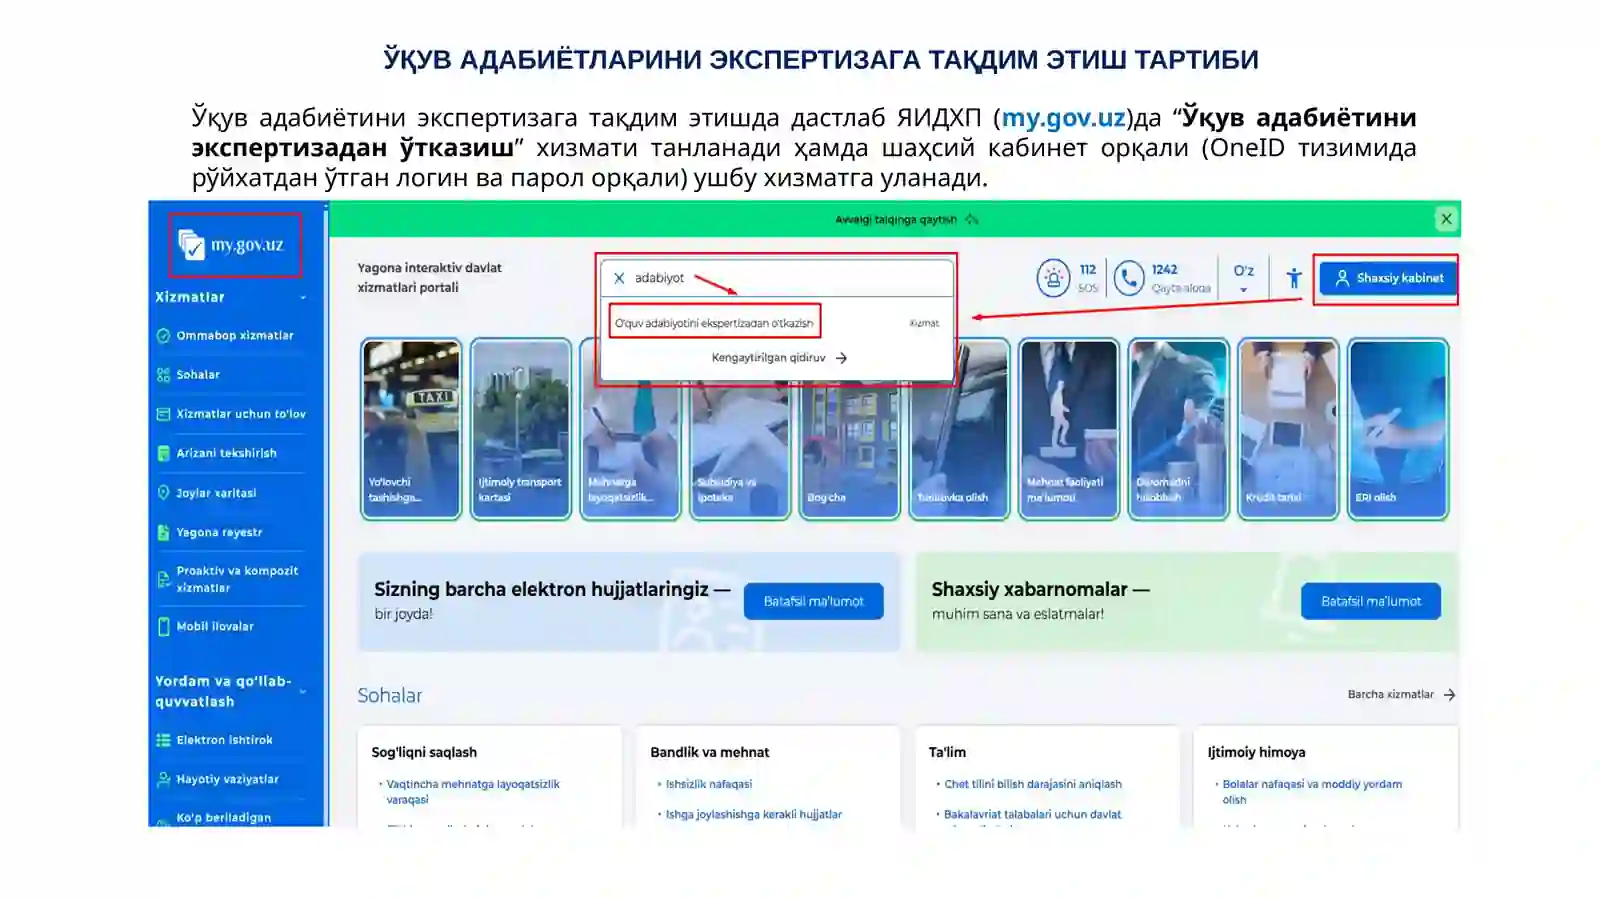Click the user icon in Shaxsiy kabinet
The image size is (1600, 899).
tap(1342, 278)
